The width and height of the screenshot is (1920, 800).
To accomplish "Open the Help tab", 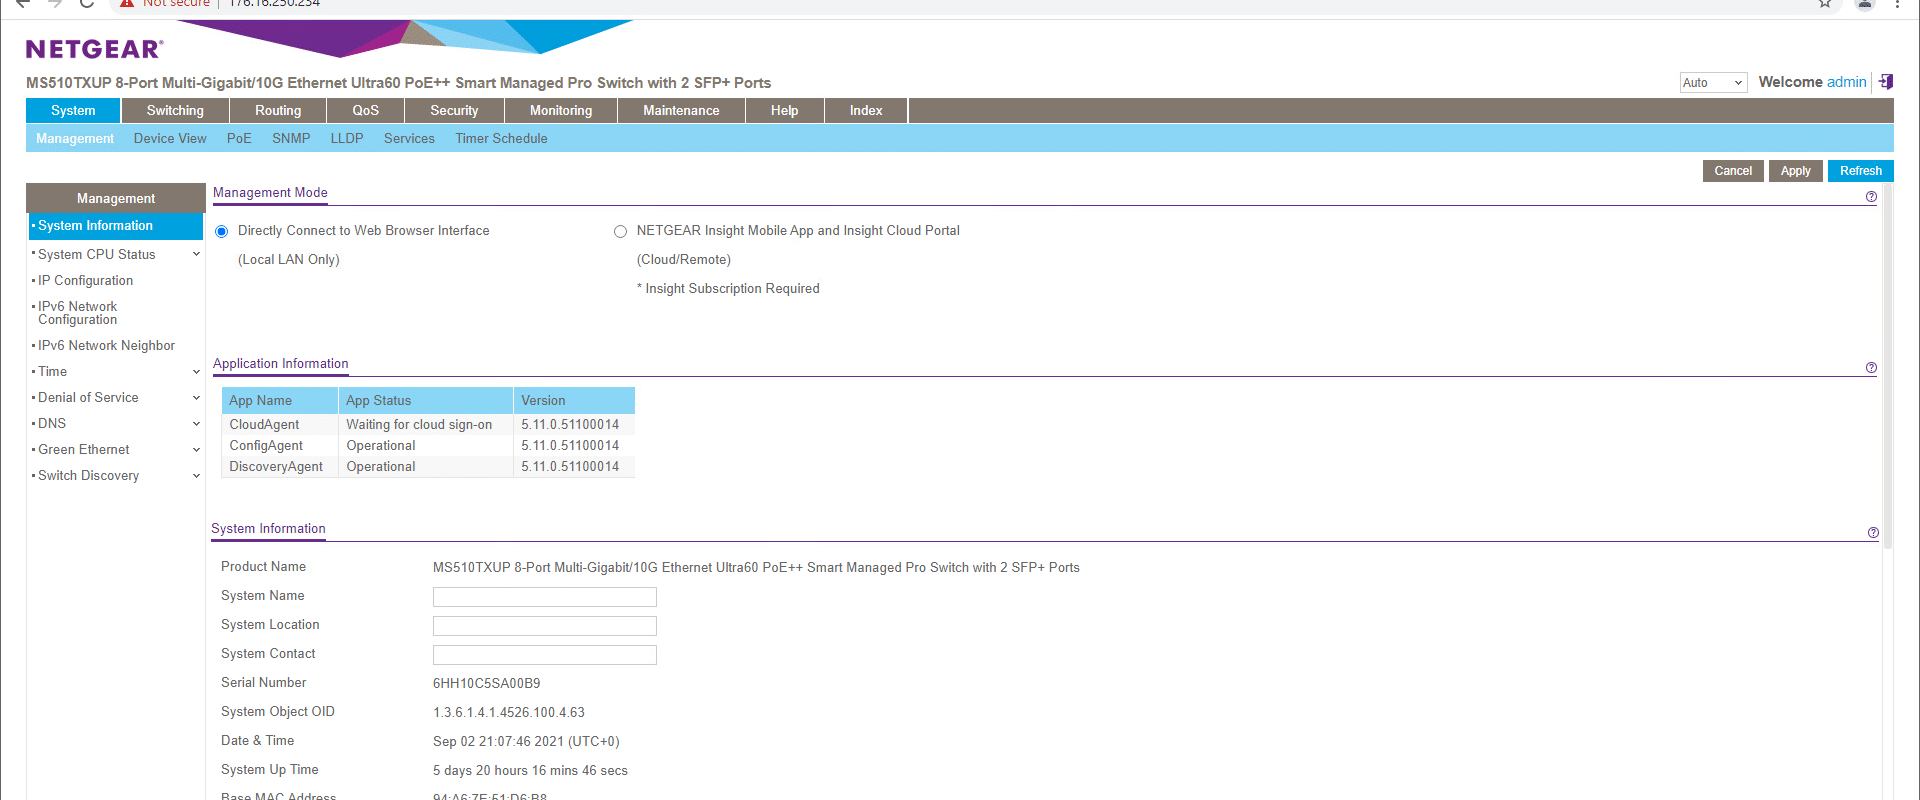I will [785, 110].
